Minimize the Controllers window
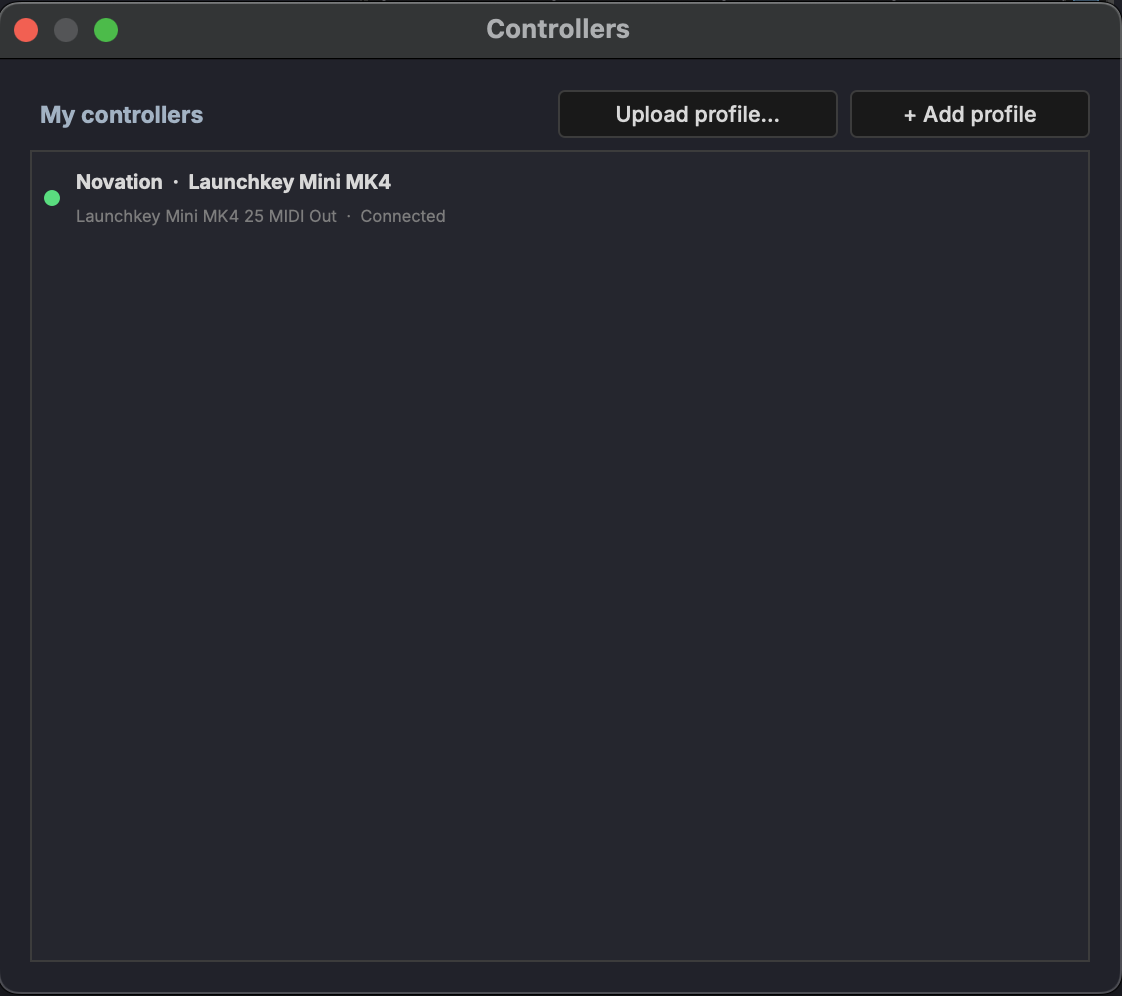 65,29
